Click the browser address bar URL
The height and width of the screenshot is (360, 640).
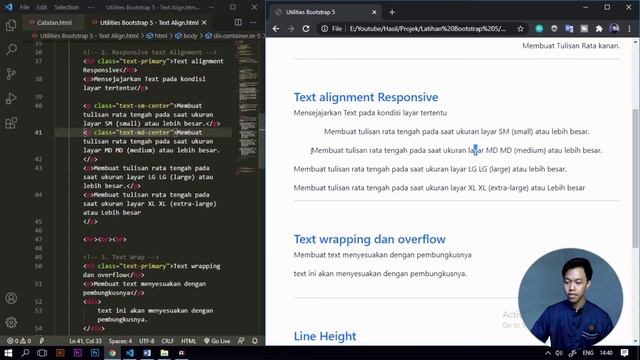coord(427,29)
